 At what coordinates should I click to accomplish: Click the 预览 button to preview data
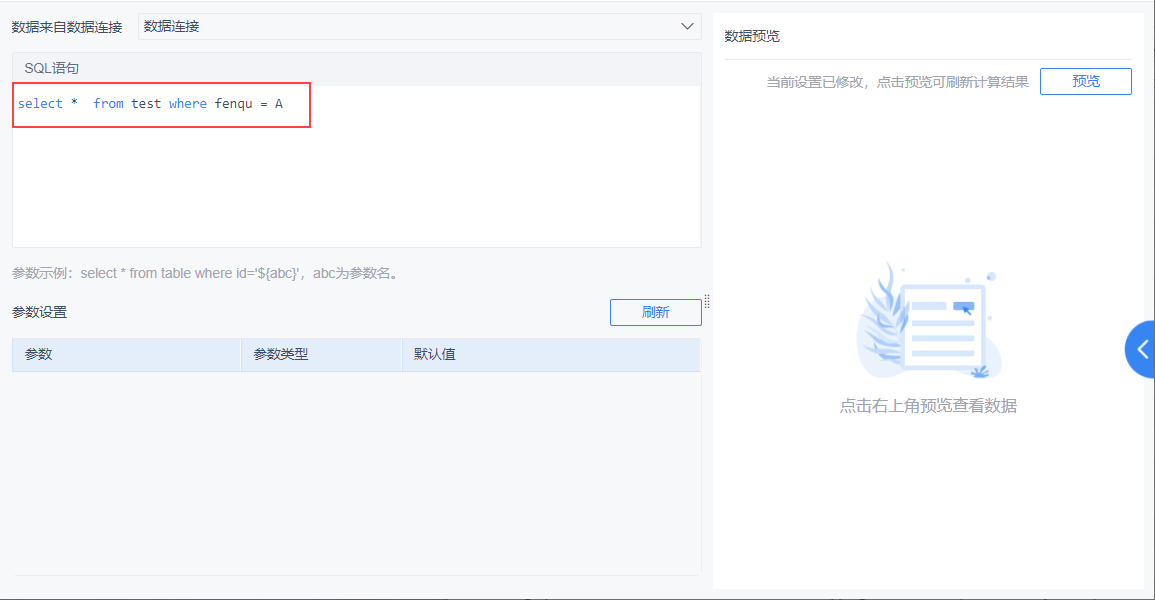click(1085, 81)
